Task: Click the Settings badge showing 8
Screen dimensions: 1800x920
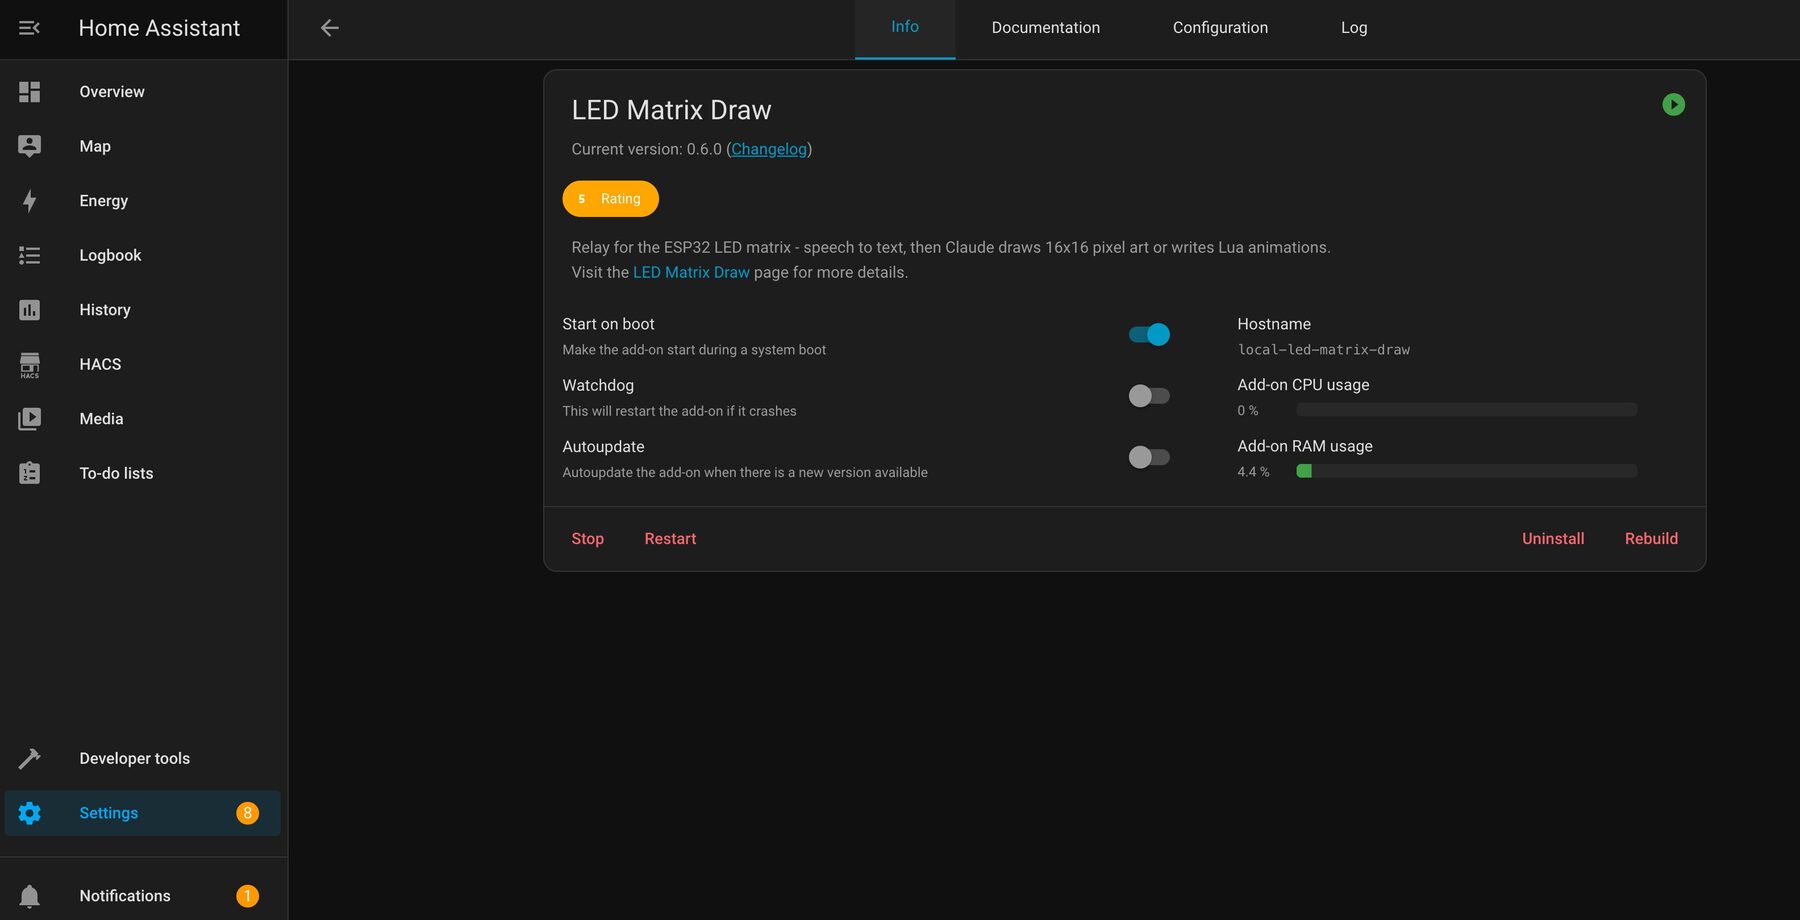Action: [247, 813]
